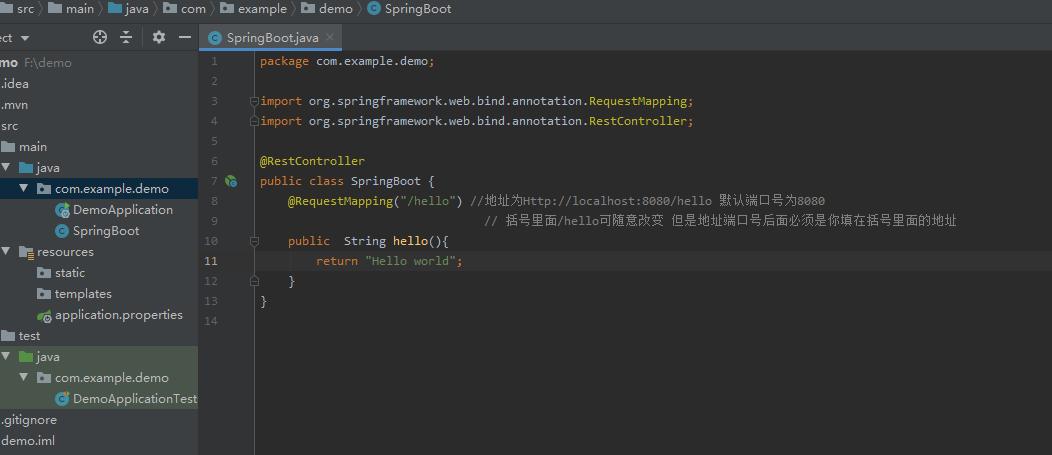
Task: Open project panel settings gear
Action: [x=158, y=38]
